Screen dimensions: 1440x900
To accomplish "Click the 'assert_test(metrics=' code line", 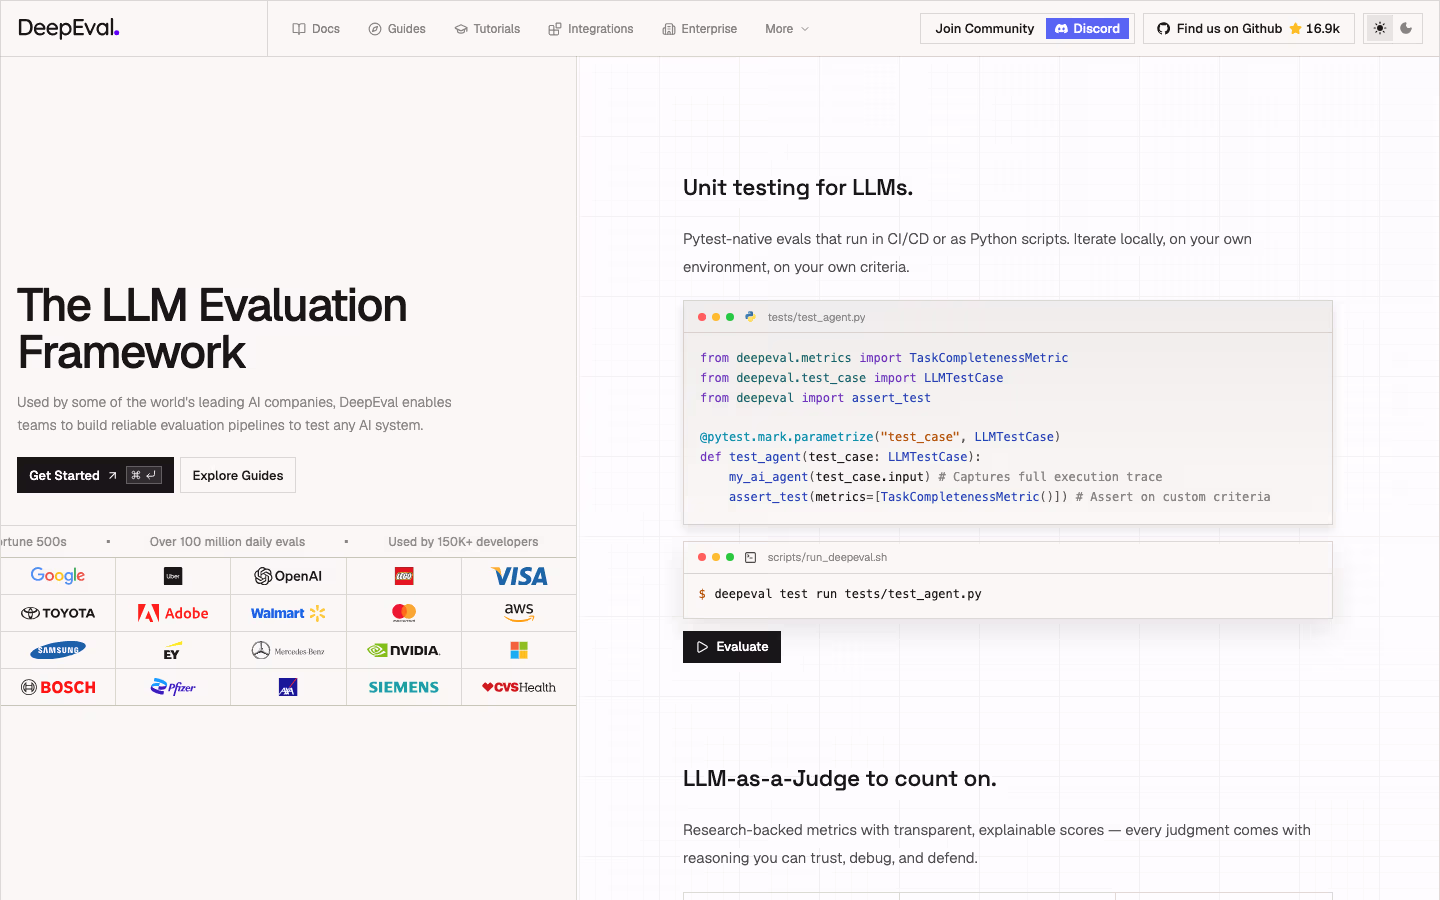I will [x=1000, y=497].
